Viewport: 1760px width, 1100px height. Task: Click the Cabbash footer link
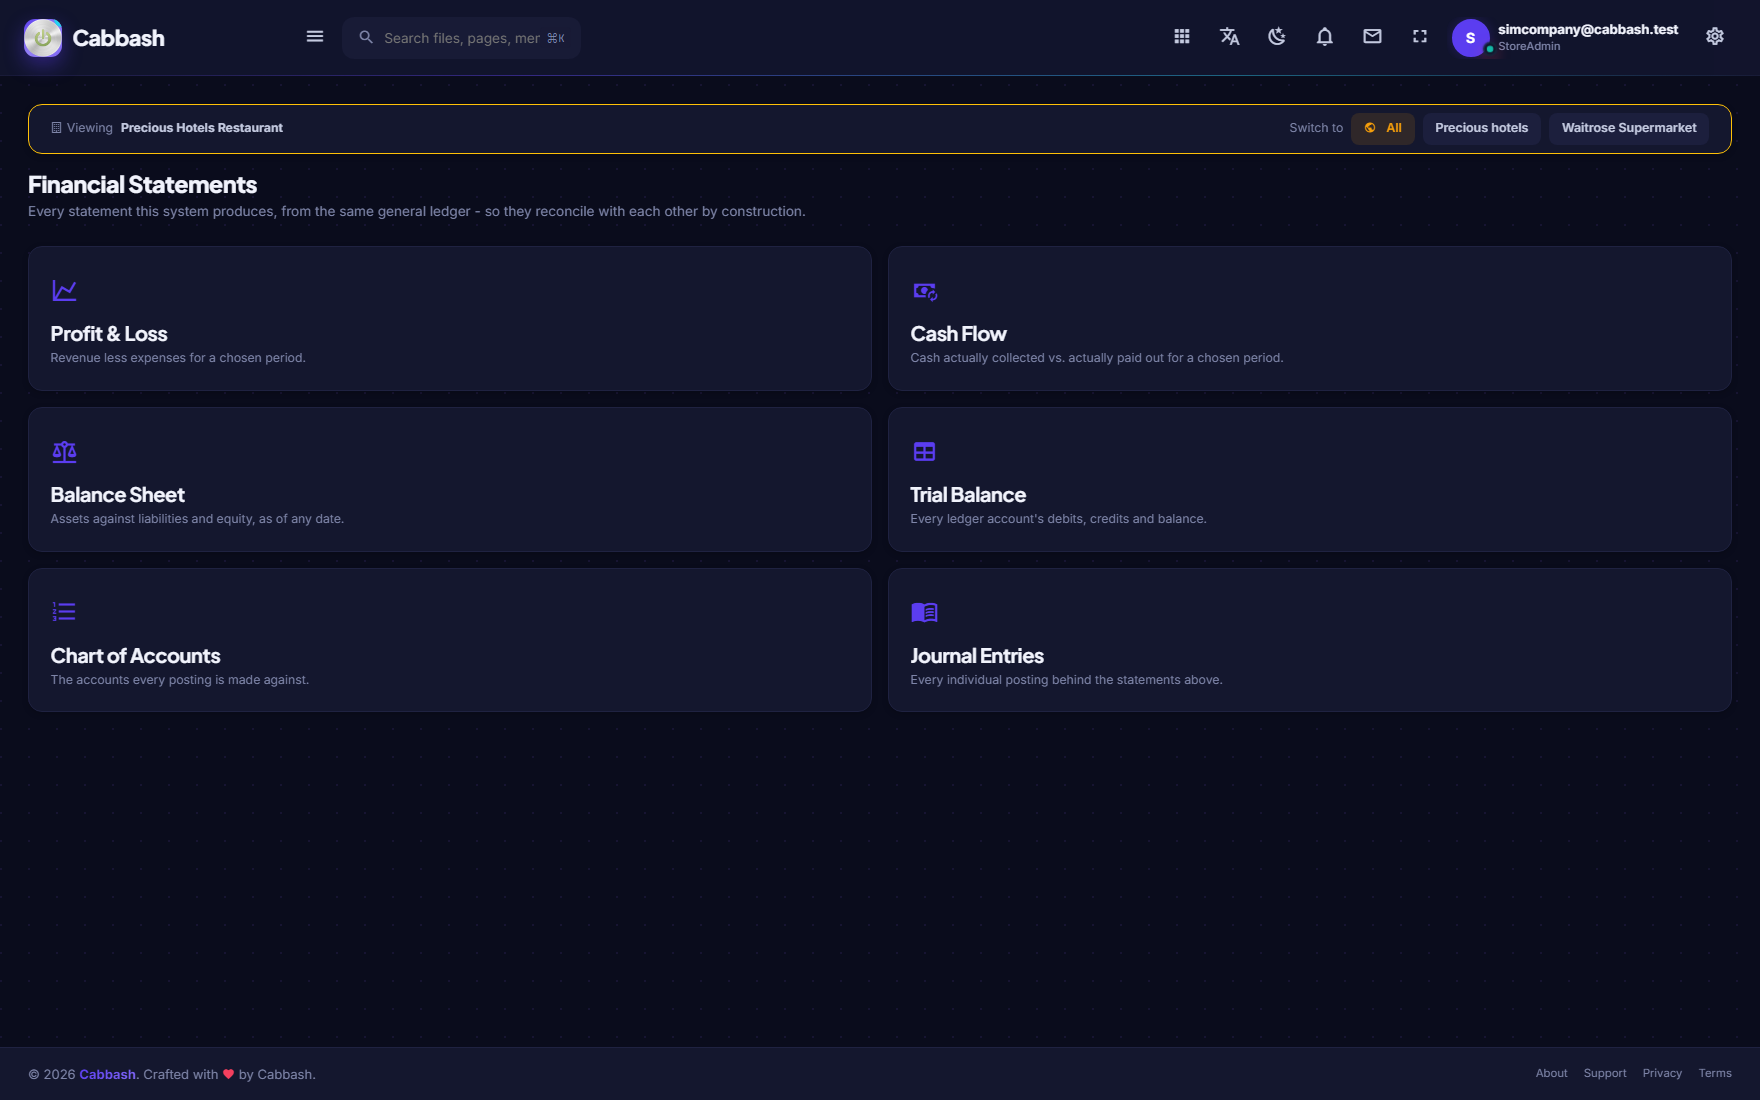(108, 1074)
